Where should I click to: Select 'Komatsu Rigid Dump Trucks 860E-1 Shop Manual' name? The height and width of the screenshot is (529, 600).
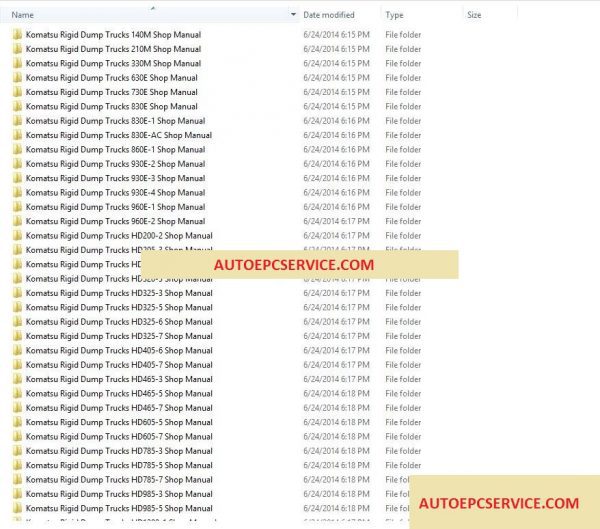tap(116, 150)
